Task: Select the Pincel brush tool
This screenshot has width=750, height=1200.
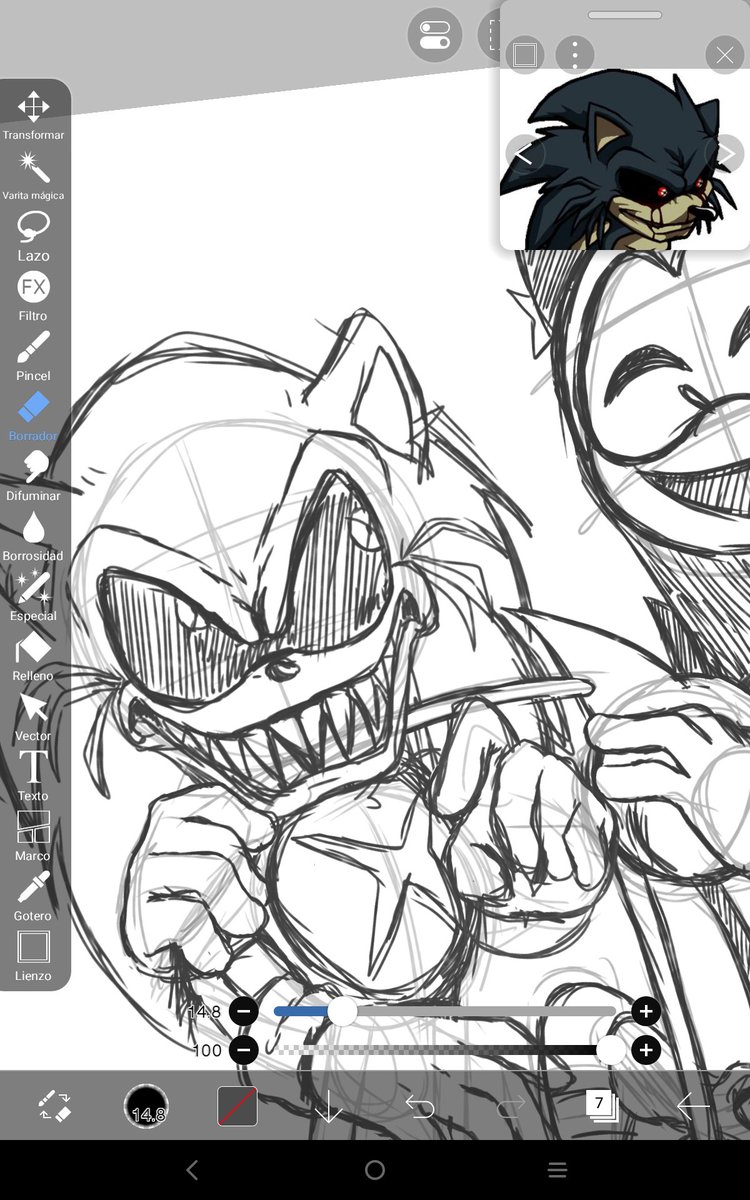Action: coord(33,355)
